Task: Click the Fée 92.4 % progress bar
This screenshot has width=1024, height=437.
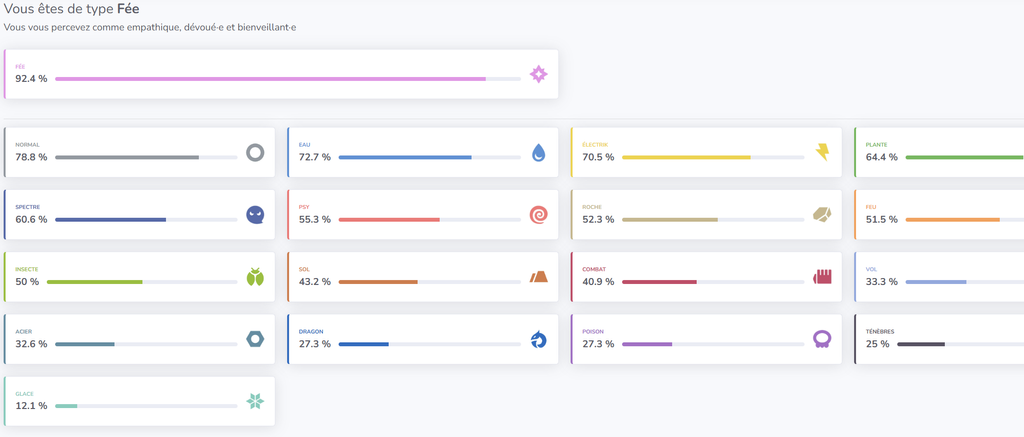Action: point(288,79)
